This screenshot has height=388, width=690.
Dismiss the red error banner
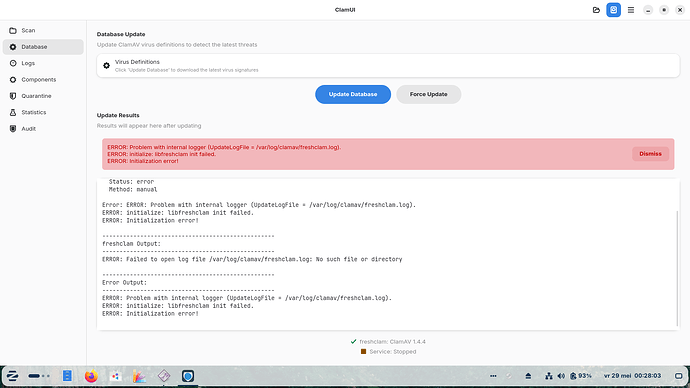(650, 154)
